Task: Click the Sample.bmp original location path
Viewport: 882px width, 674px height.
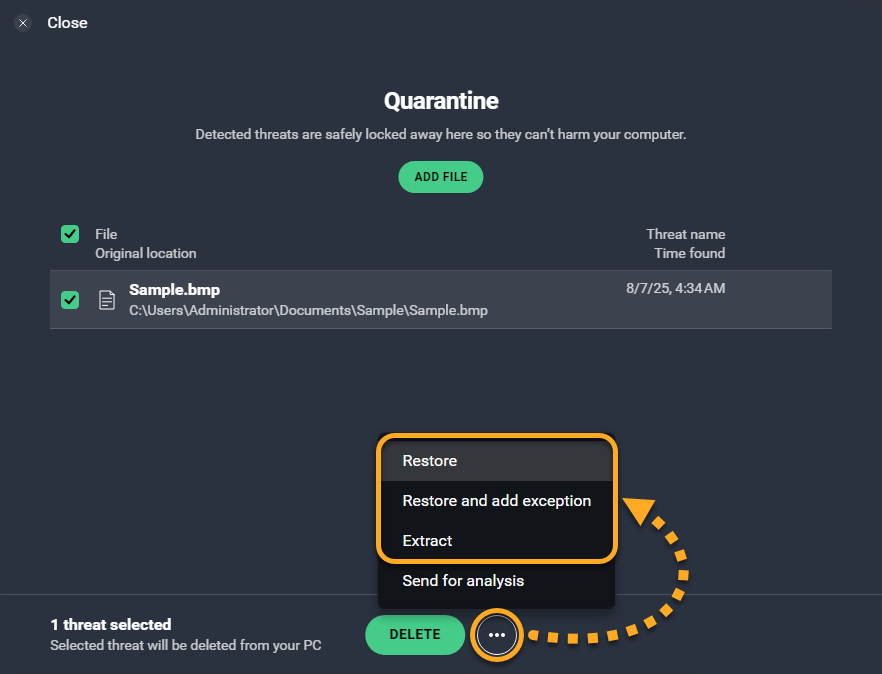Action: click(x=308, y=311)
